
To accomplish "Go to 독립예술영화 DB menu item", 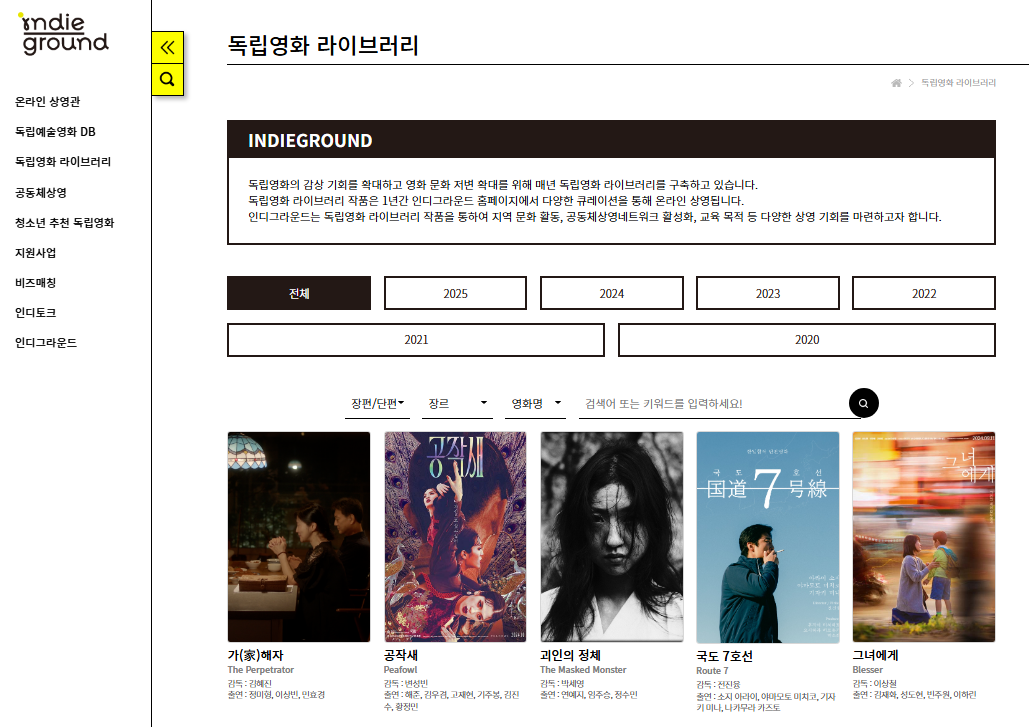I will coord(55,132).
